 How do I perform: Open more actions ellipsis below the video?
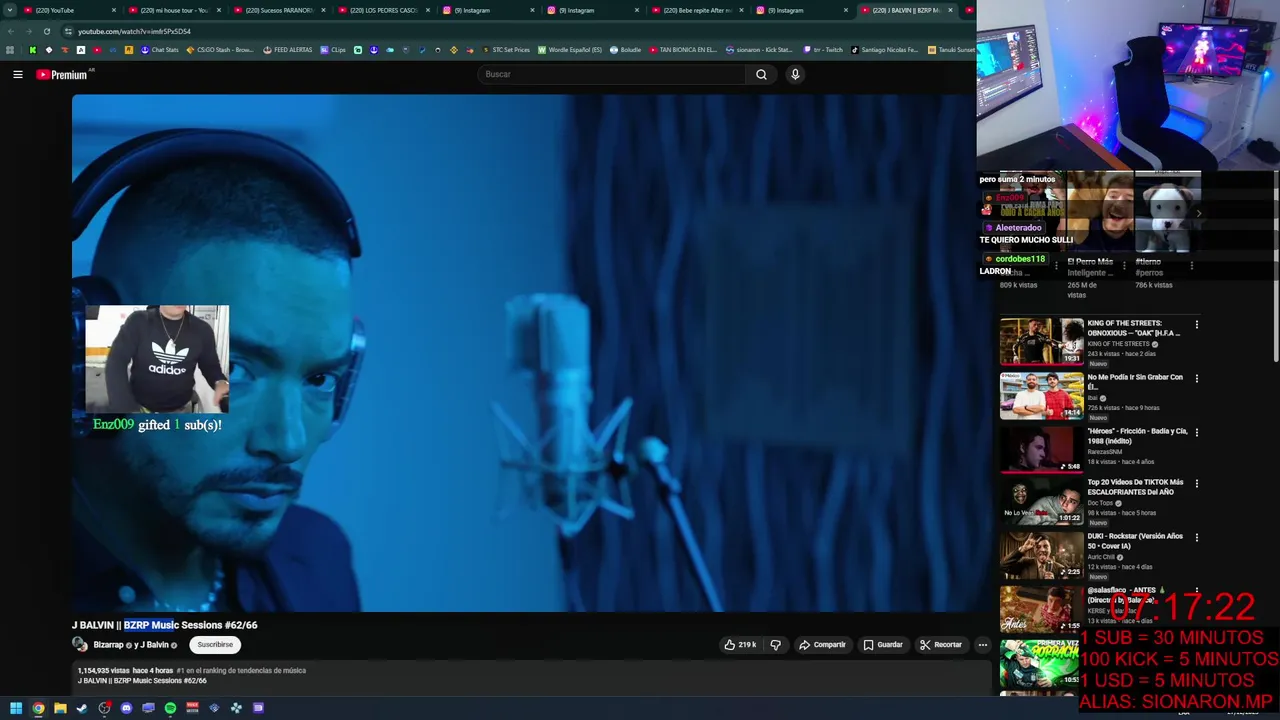(982, 645)
